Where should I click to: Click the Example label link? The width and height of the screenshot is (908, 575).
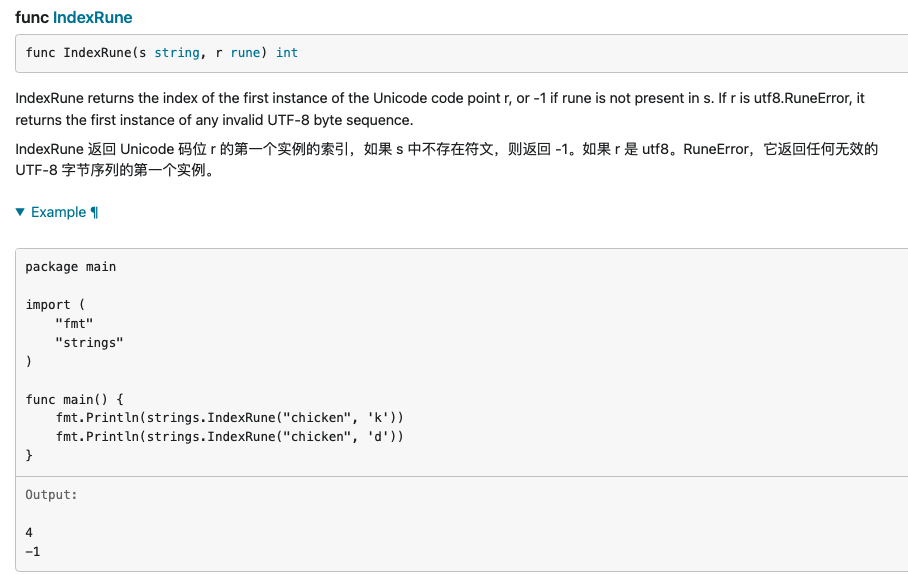pos(59,212)
